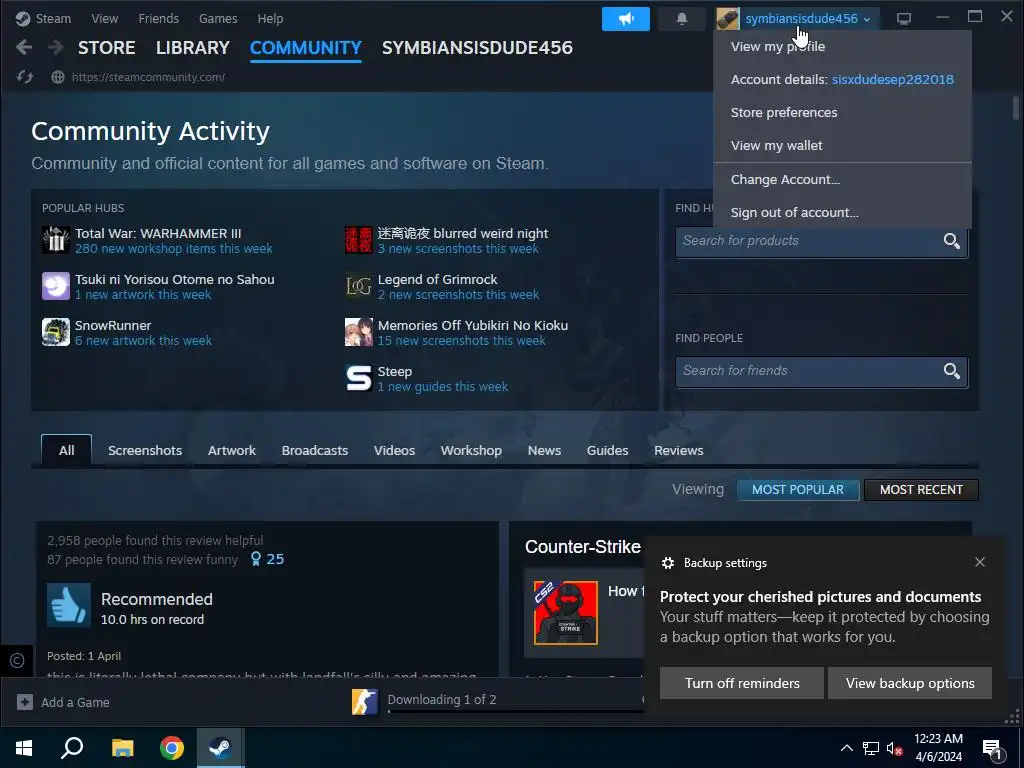The width and height of the screenshot is (1024, 768).
Task: Choose Store preferences
Action: [784, 112]
